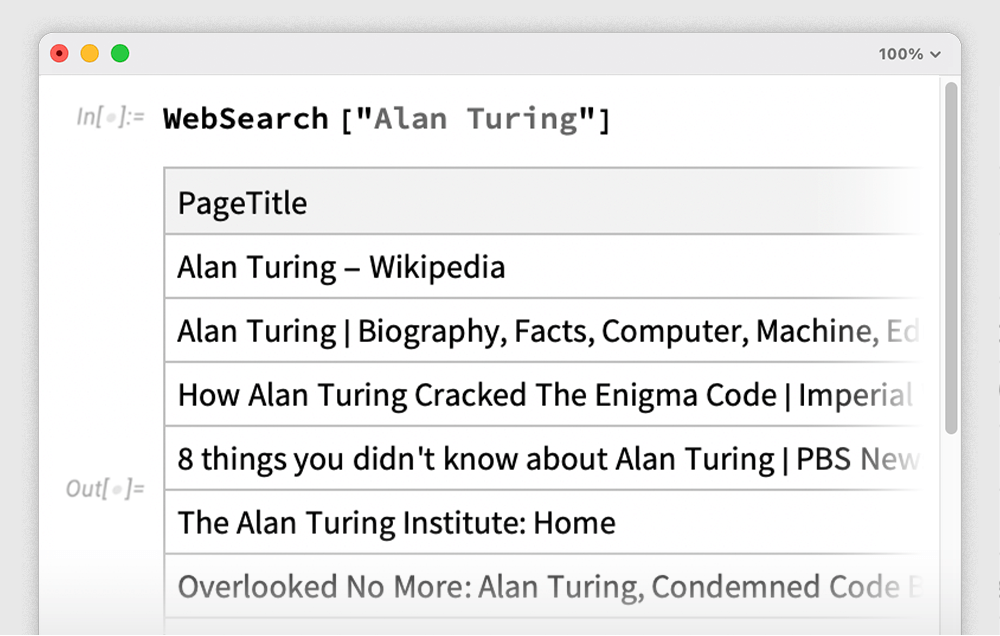The width and height of the screenshot is (1000, 636).
Task: Click the yellow minimize window button
Action: pos(90,54)
